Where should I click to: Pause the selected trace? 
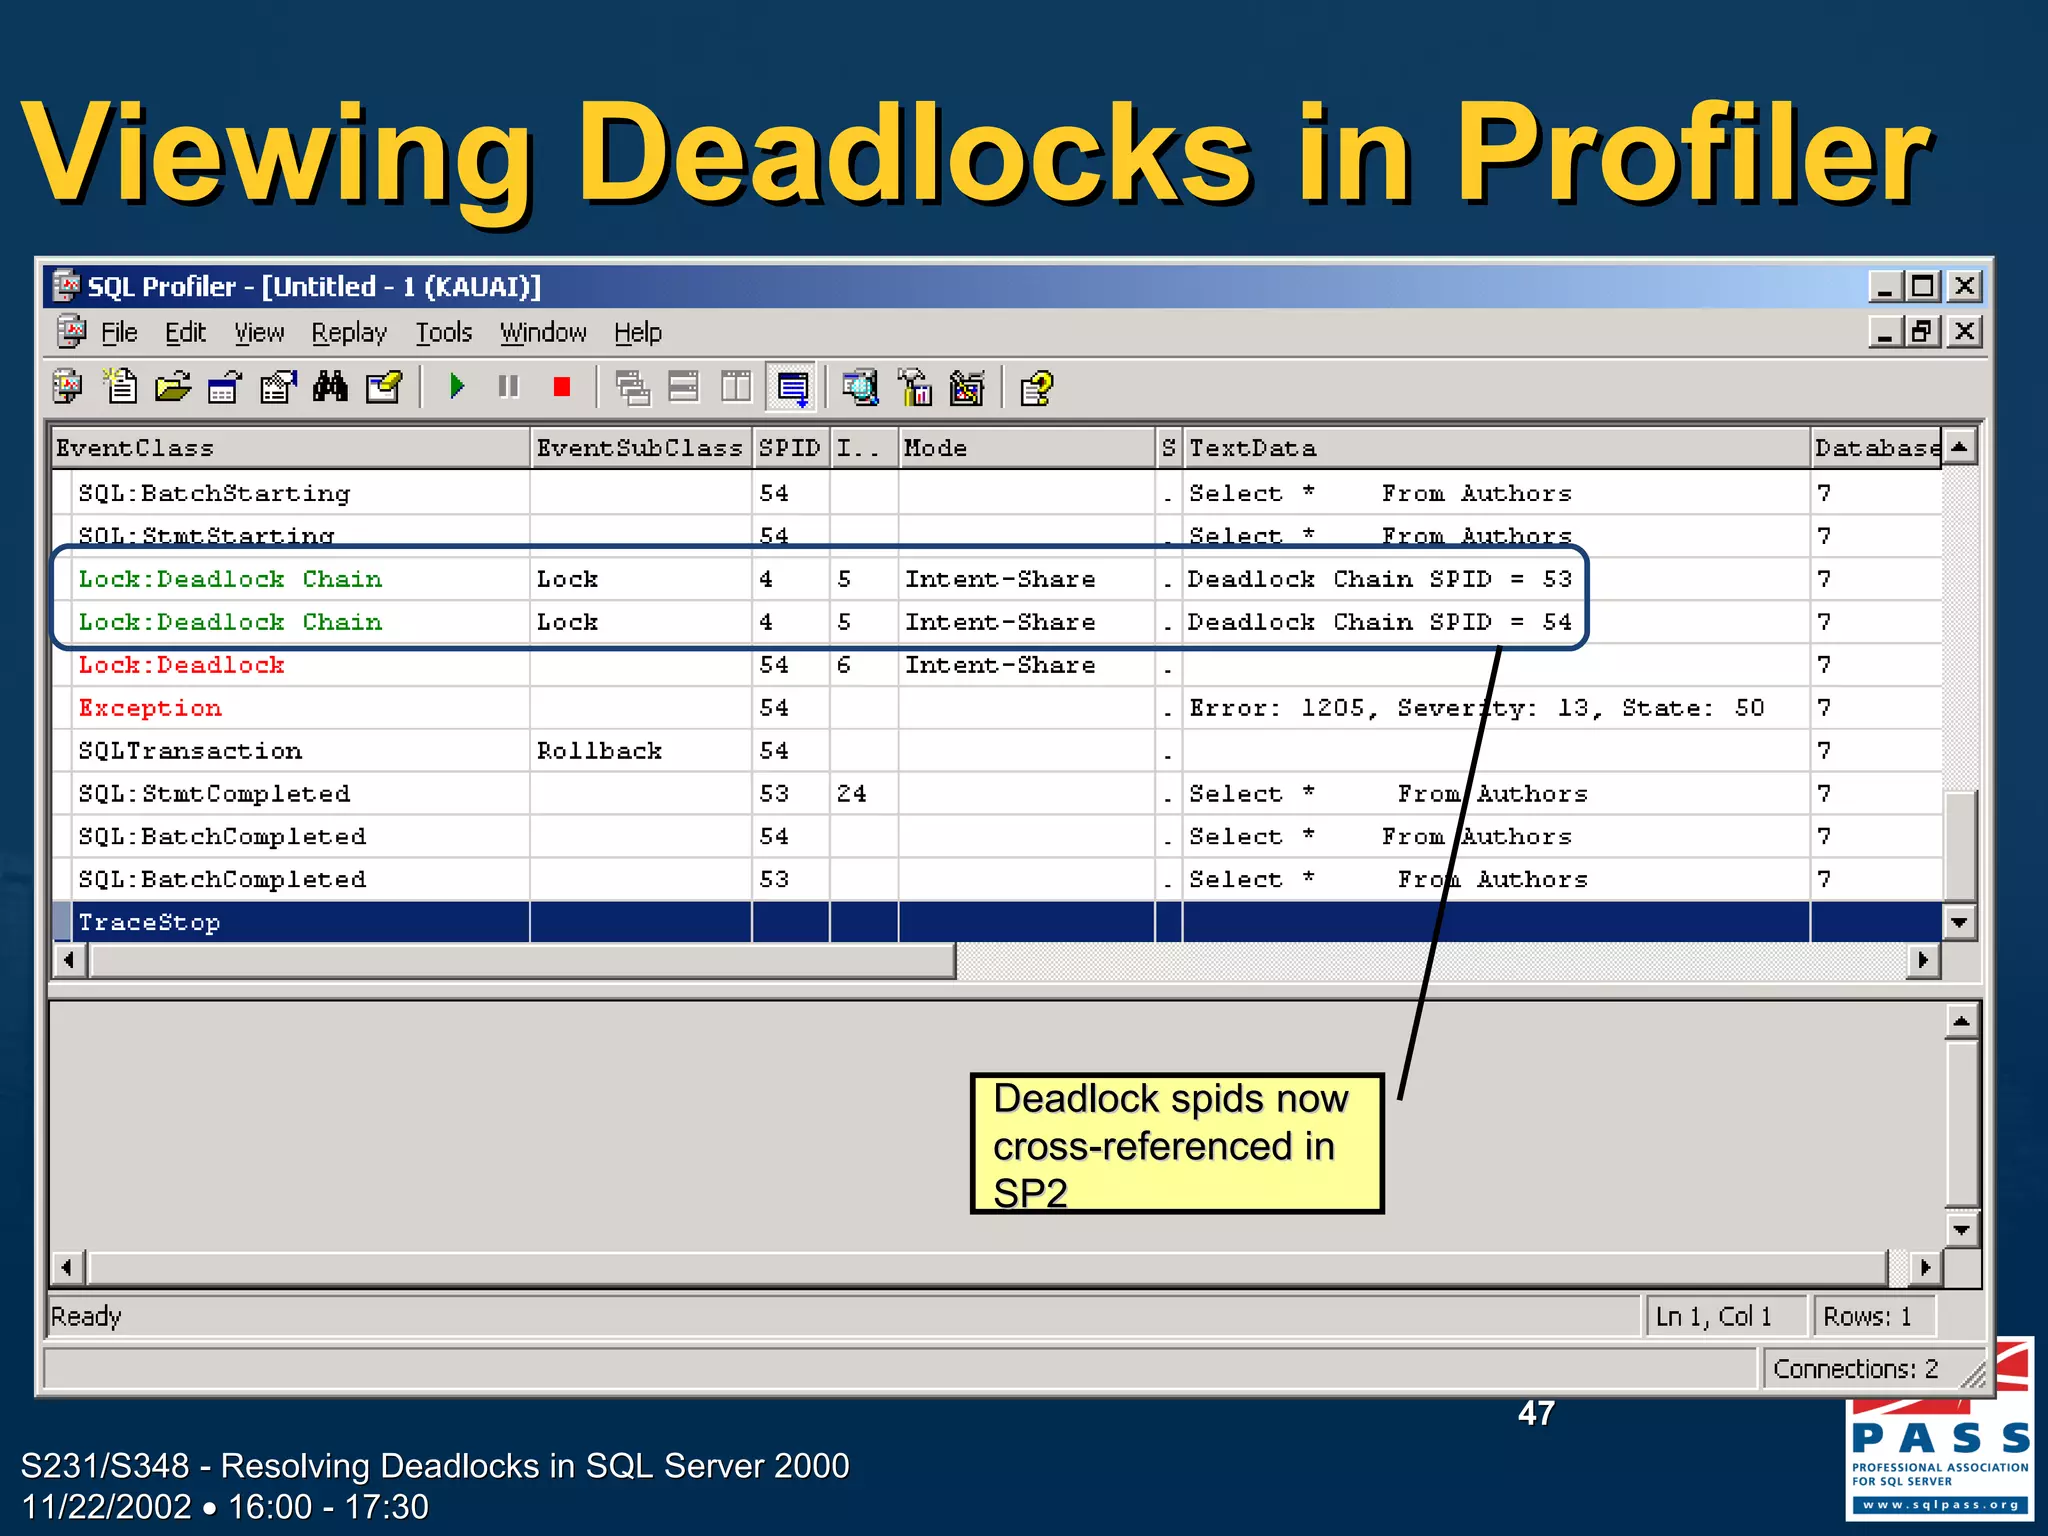(x=509, y=387)
